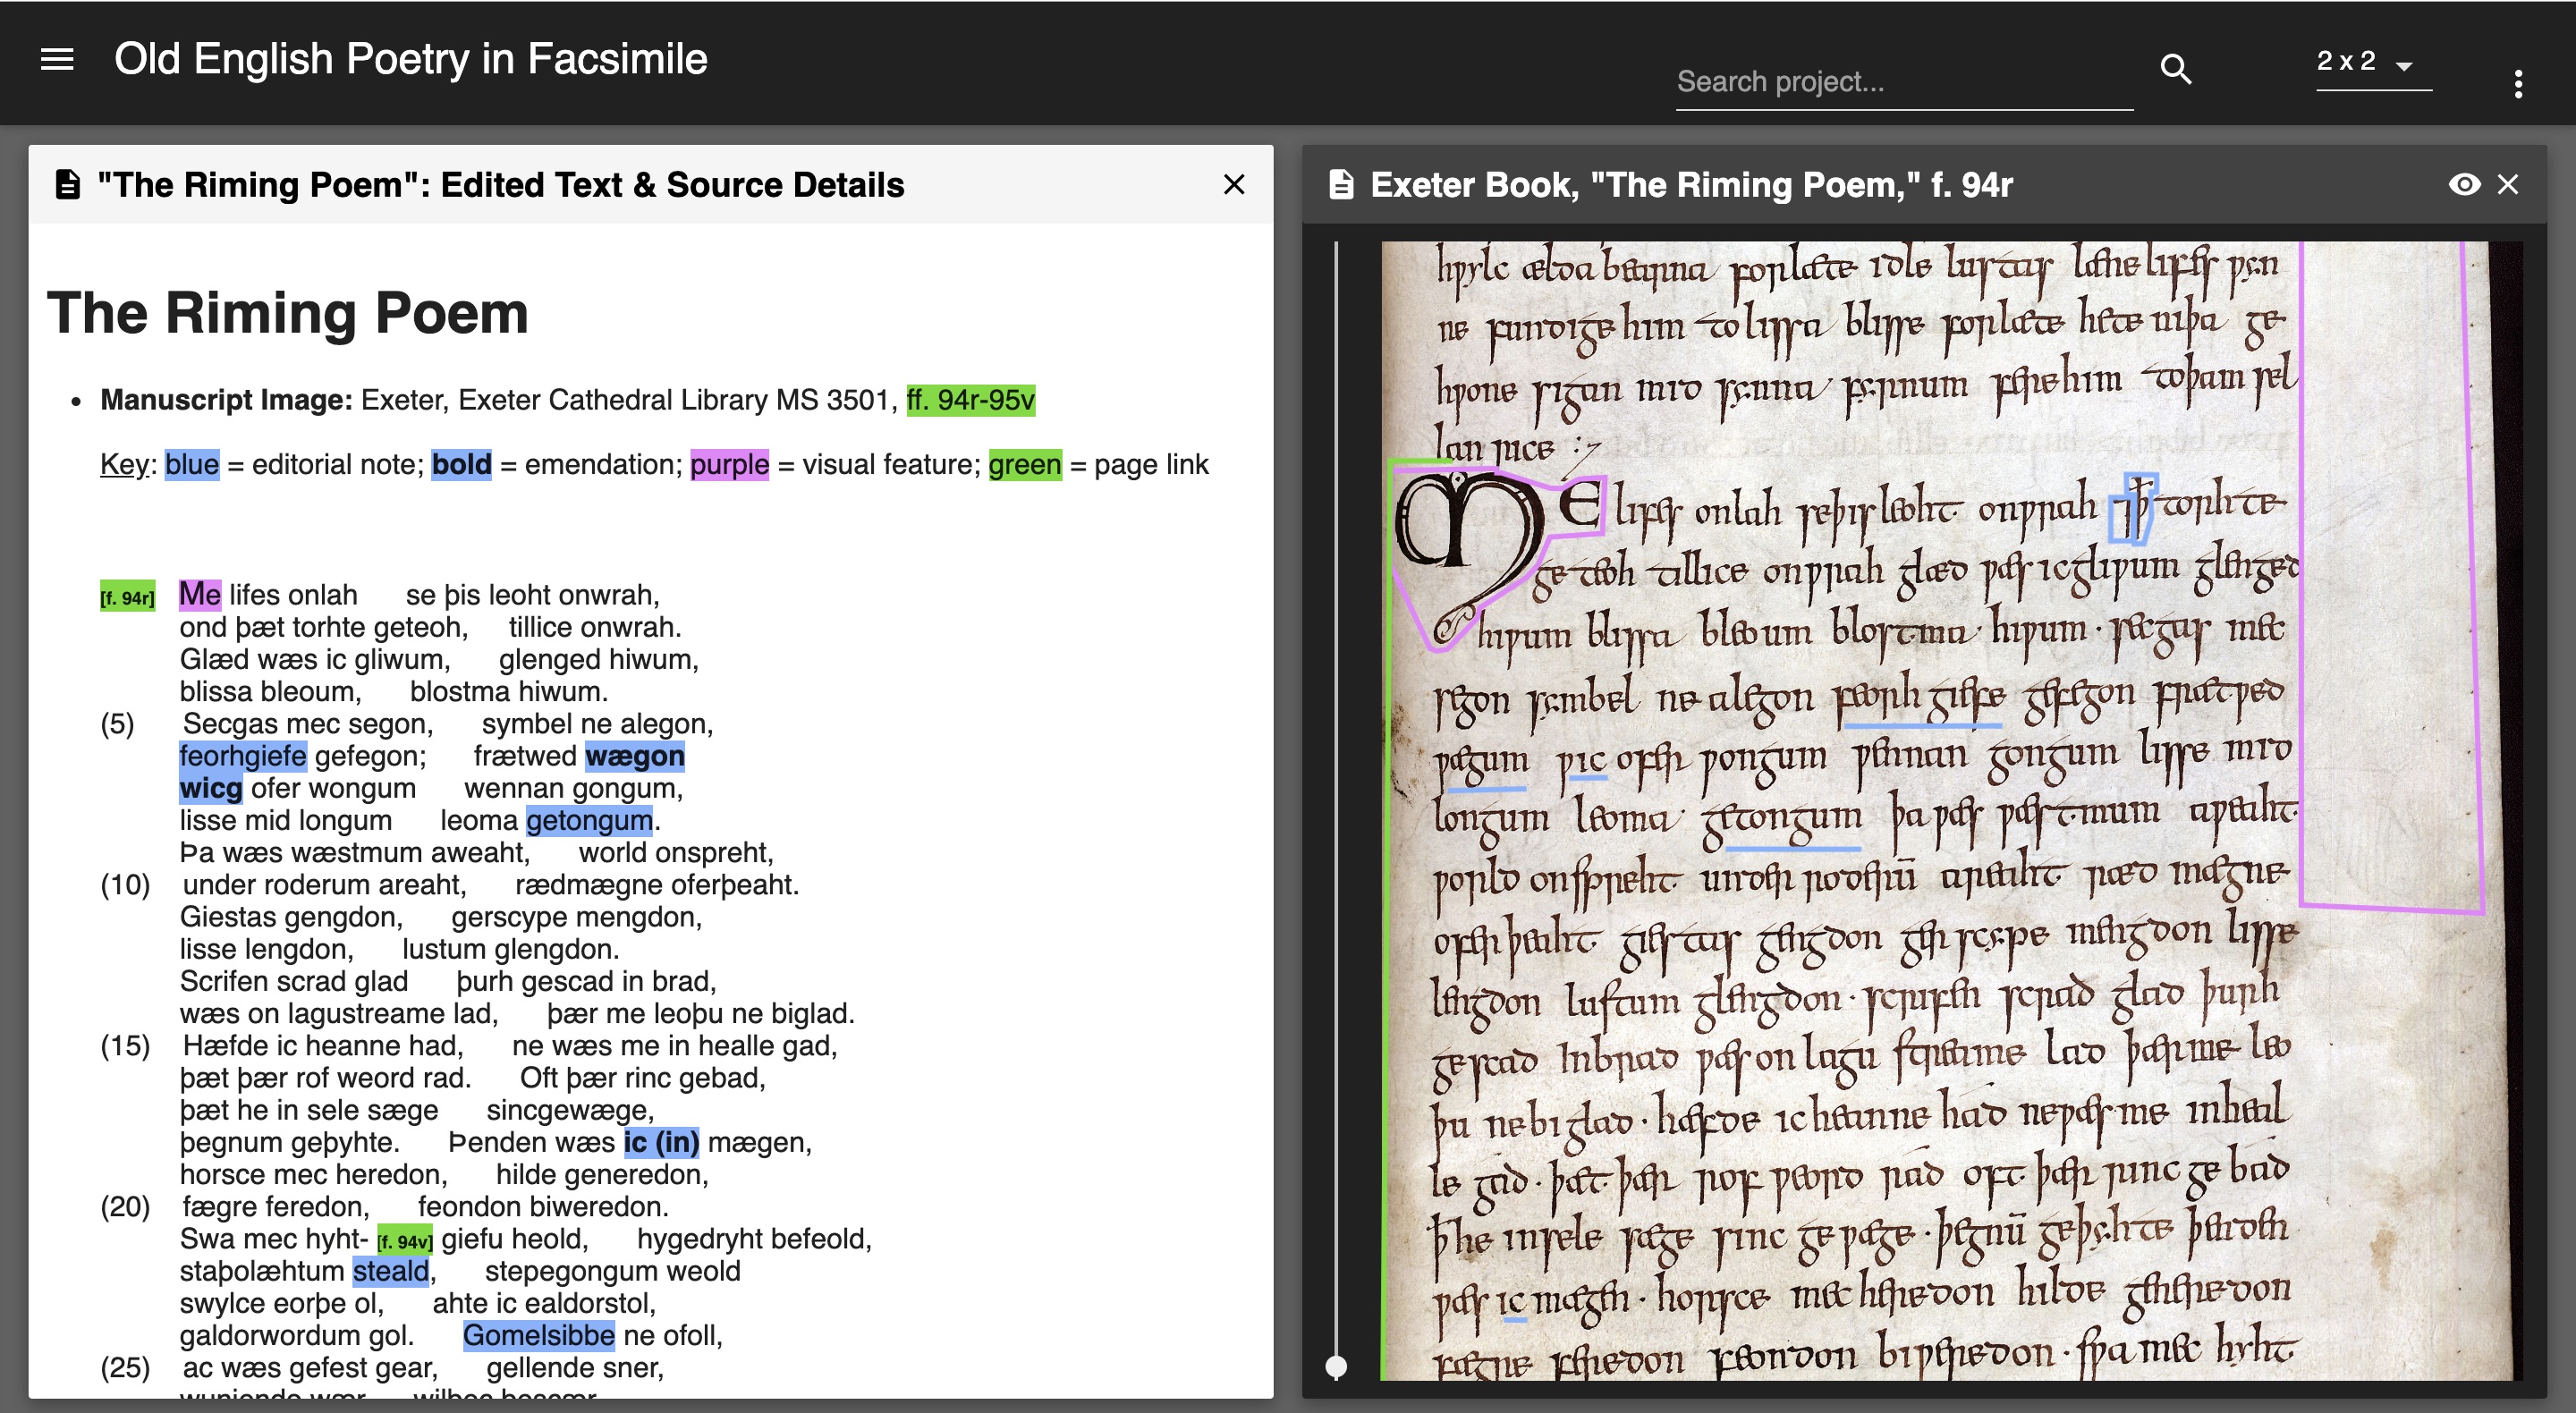Toggle the eye visibility icon in facsimile panel
Viewport: 2576px width, 1413px height.
point(2464,185)
